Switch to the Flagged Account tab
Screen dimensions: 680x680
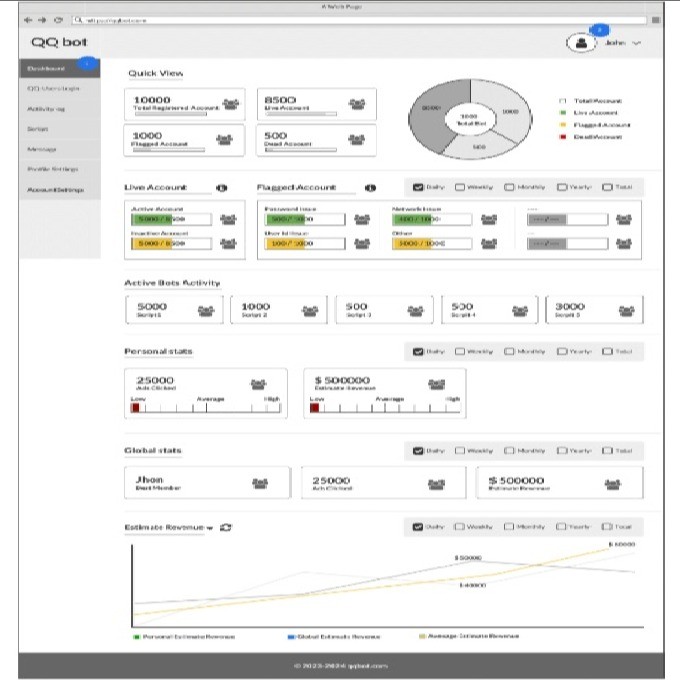(x=295, y=187)
